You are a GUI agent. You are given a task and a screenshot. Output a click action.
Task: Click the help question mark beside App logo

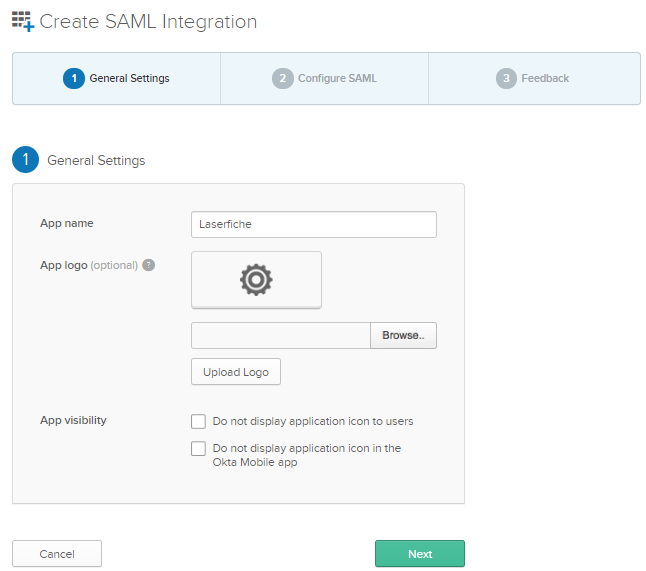148,266
